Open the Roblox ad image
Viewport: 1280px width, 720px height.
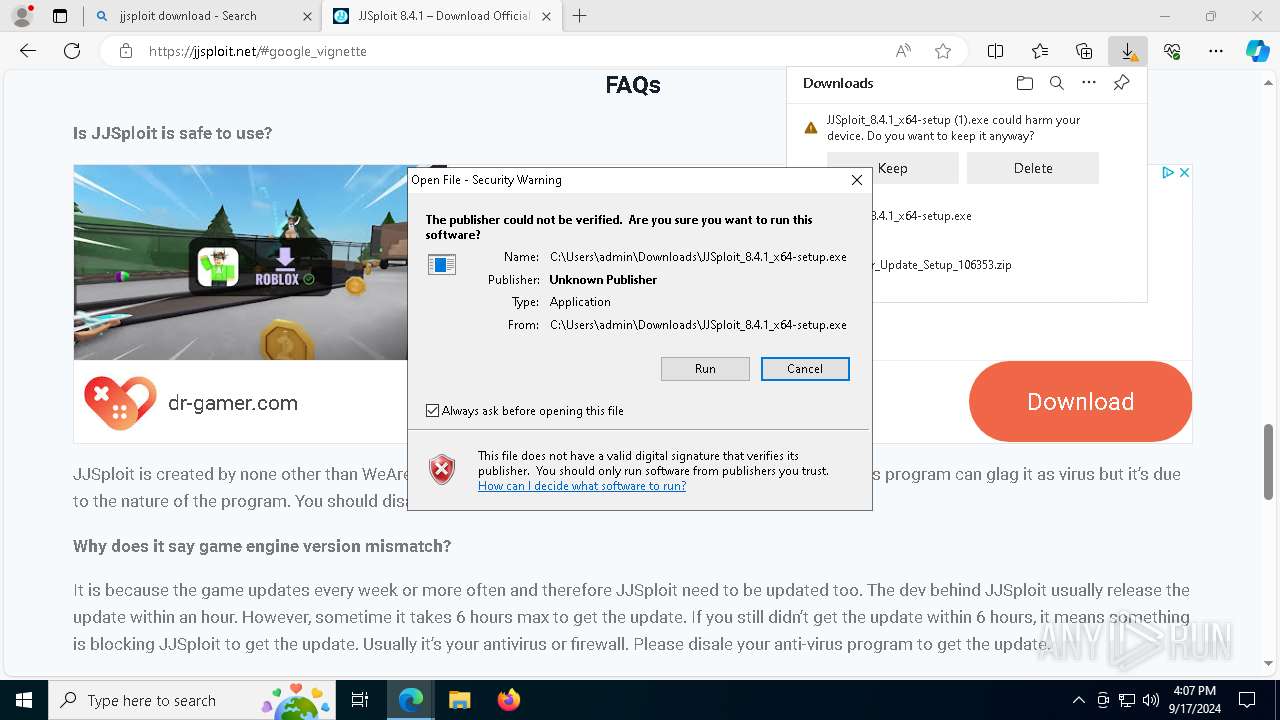(x=241, y=263)
